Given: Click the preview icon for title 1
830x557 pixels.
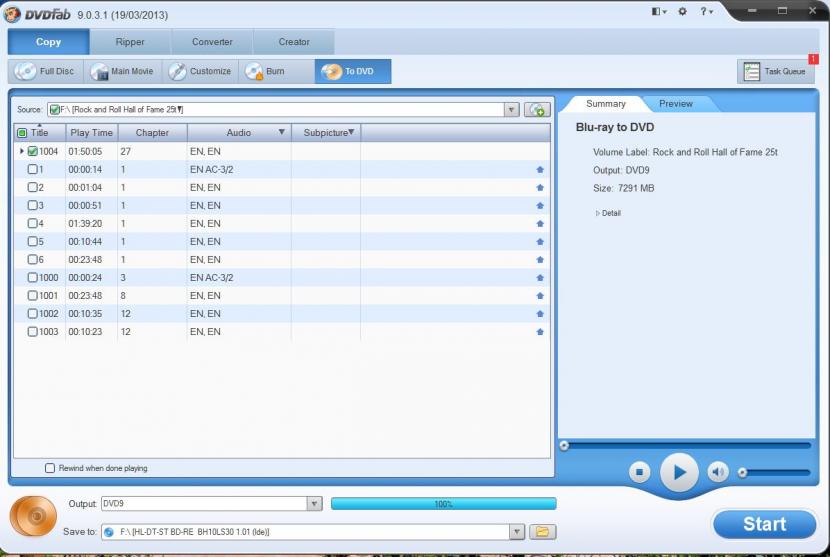Looking at the screenshot, I should 540,169.
